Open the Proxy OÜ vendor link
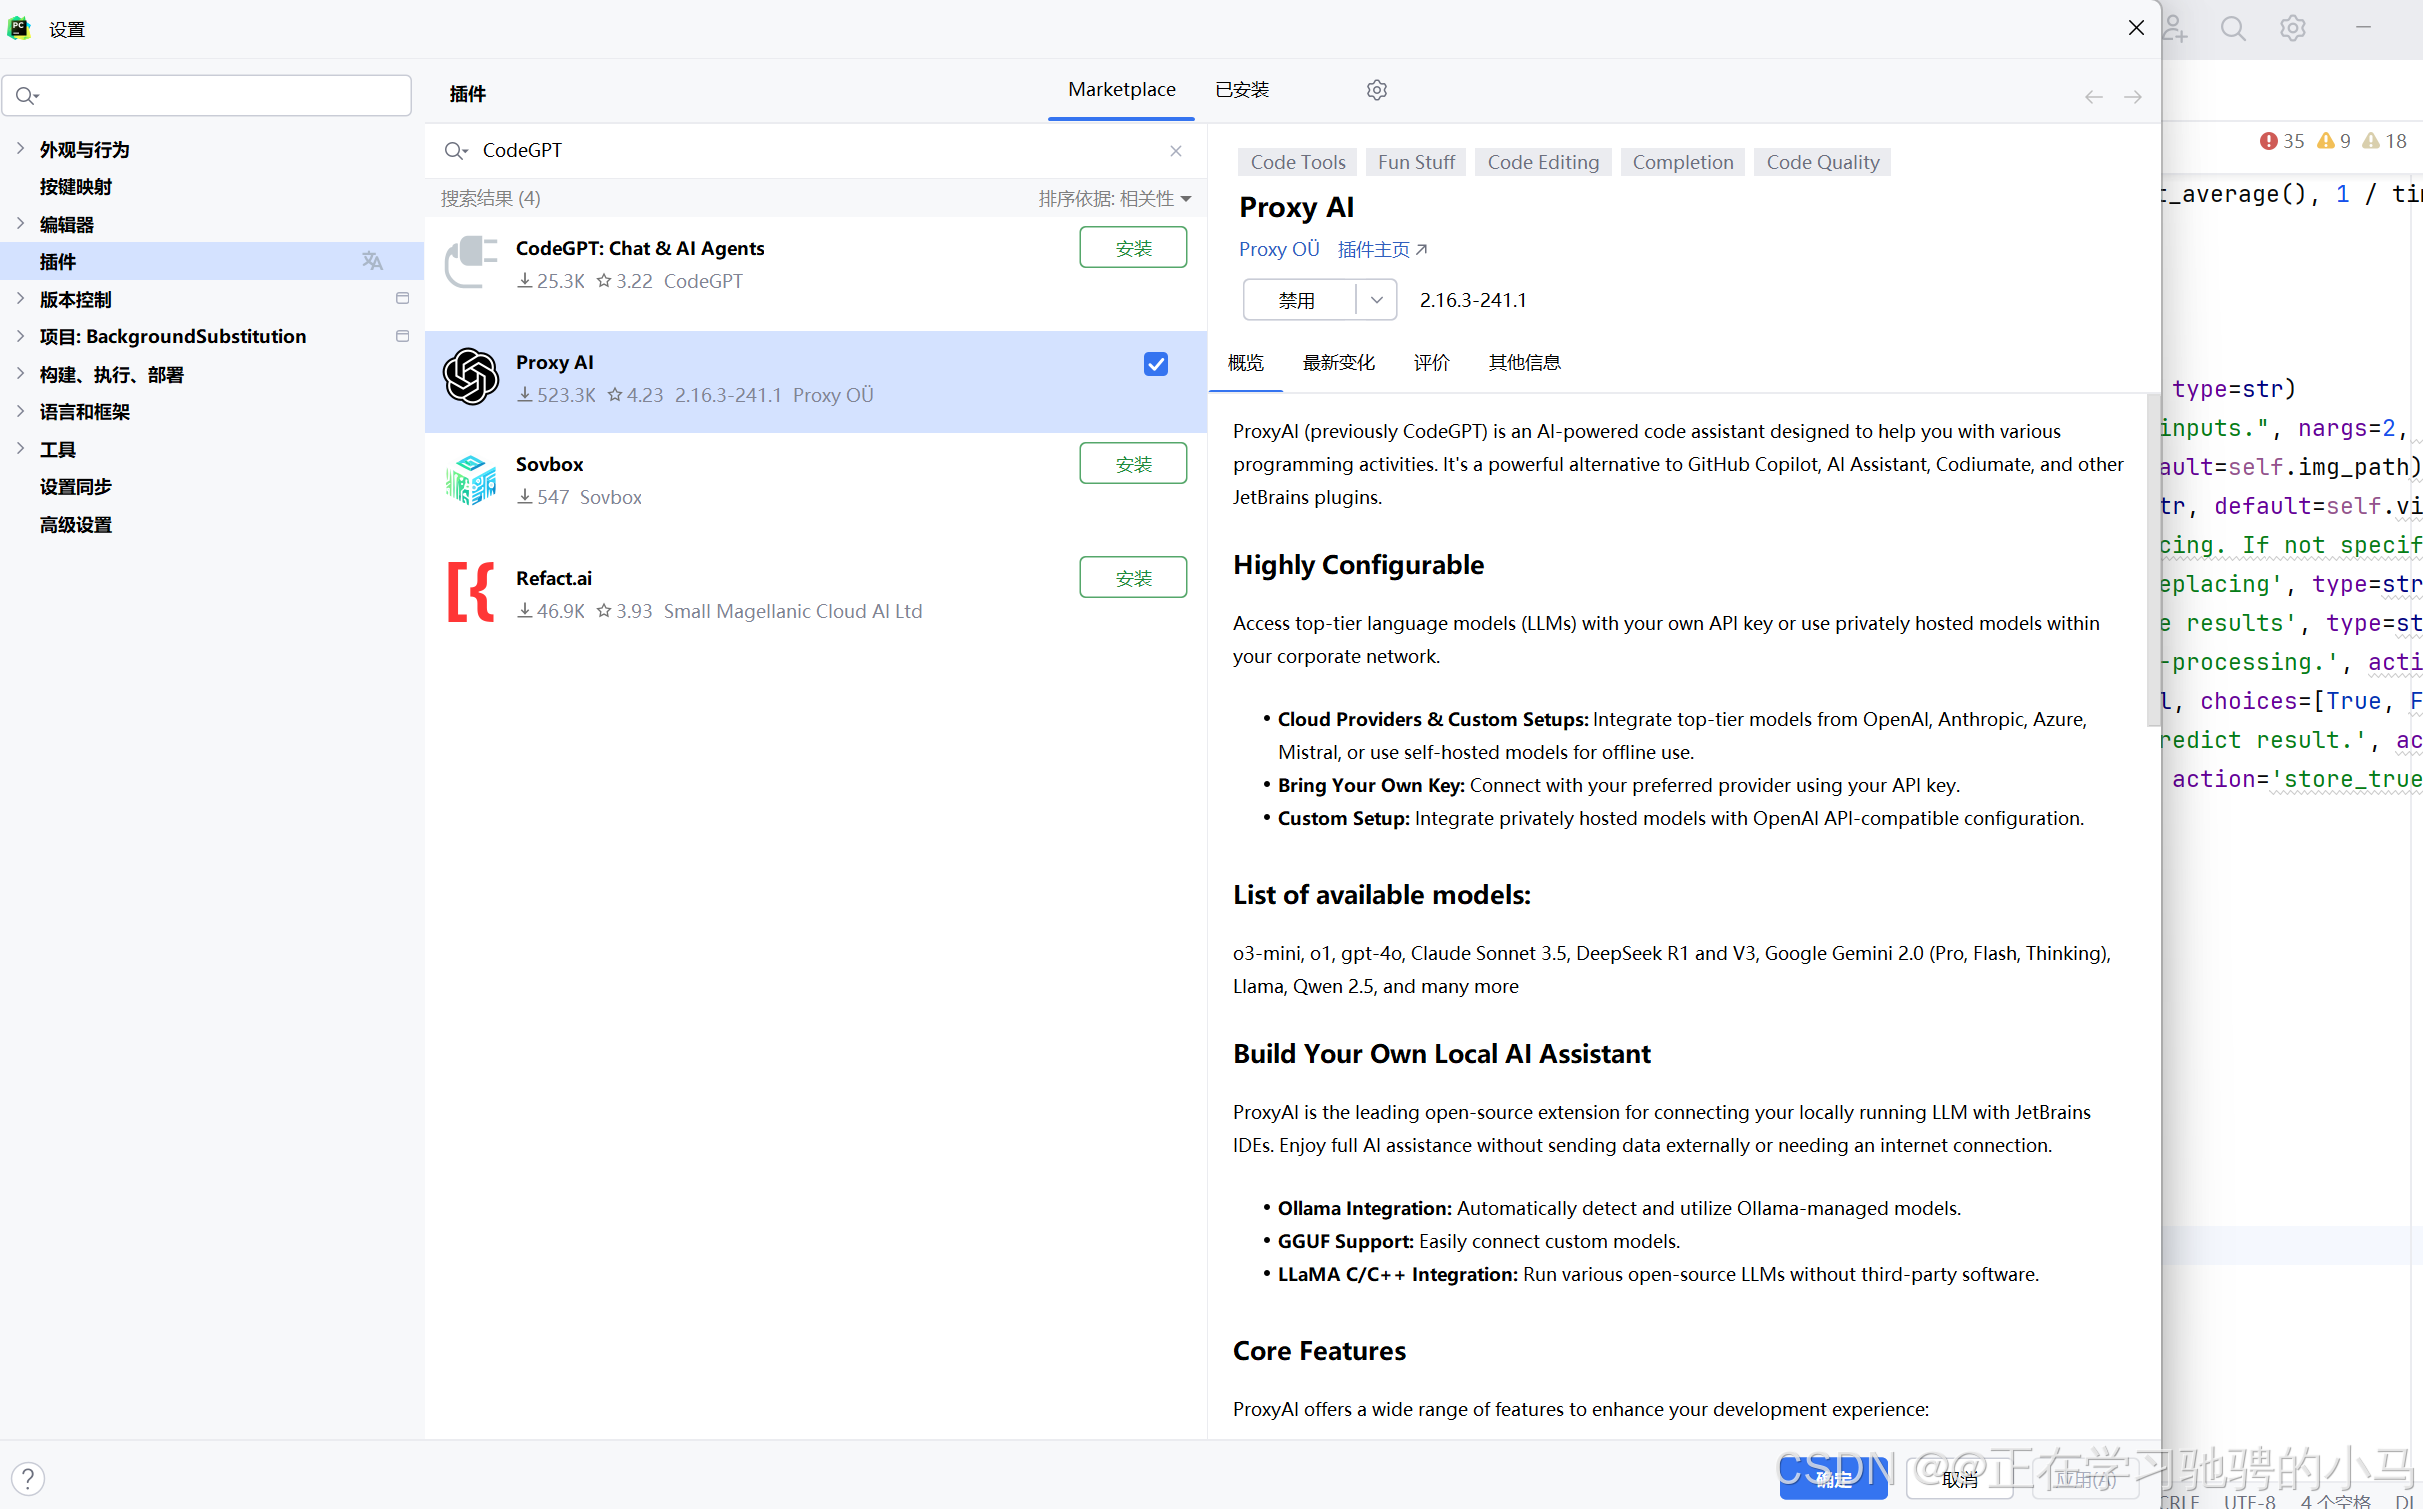Screen dimensions: 2423x1509 1279,250
